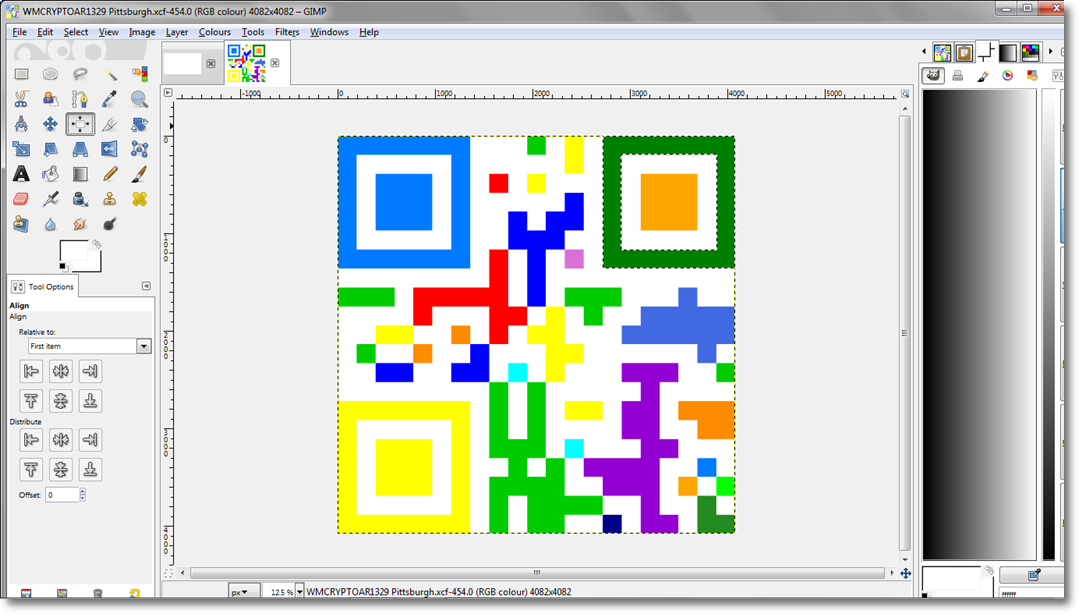Align top edge of target
The height and width of the screenshot is (615, 1080).
31,401
